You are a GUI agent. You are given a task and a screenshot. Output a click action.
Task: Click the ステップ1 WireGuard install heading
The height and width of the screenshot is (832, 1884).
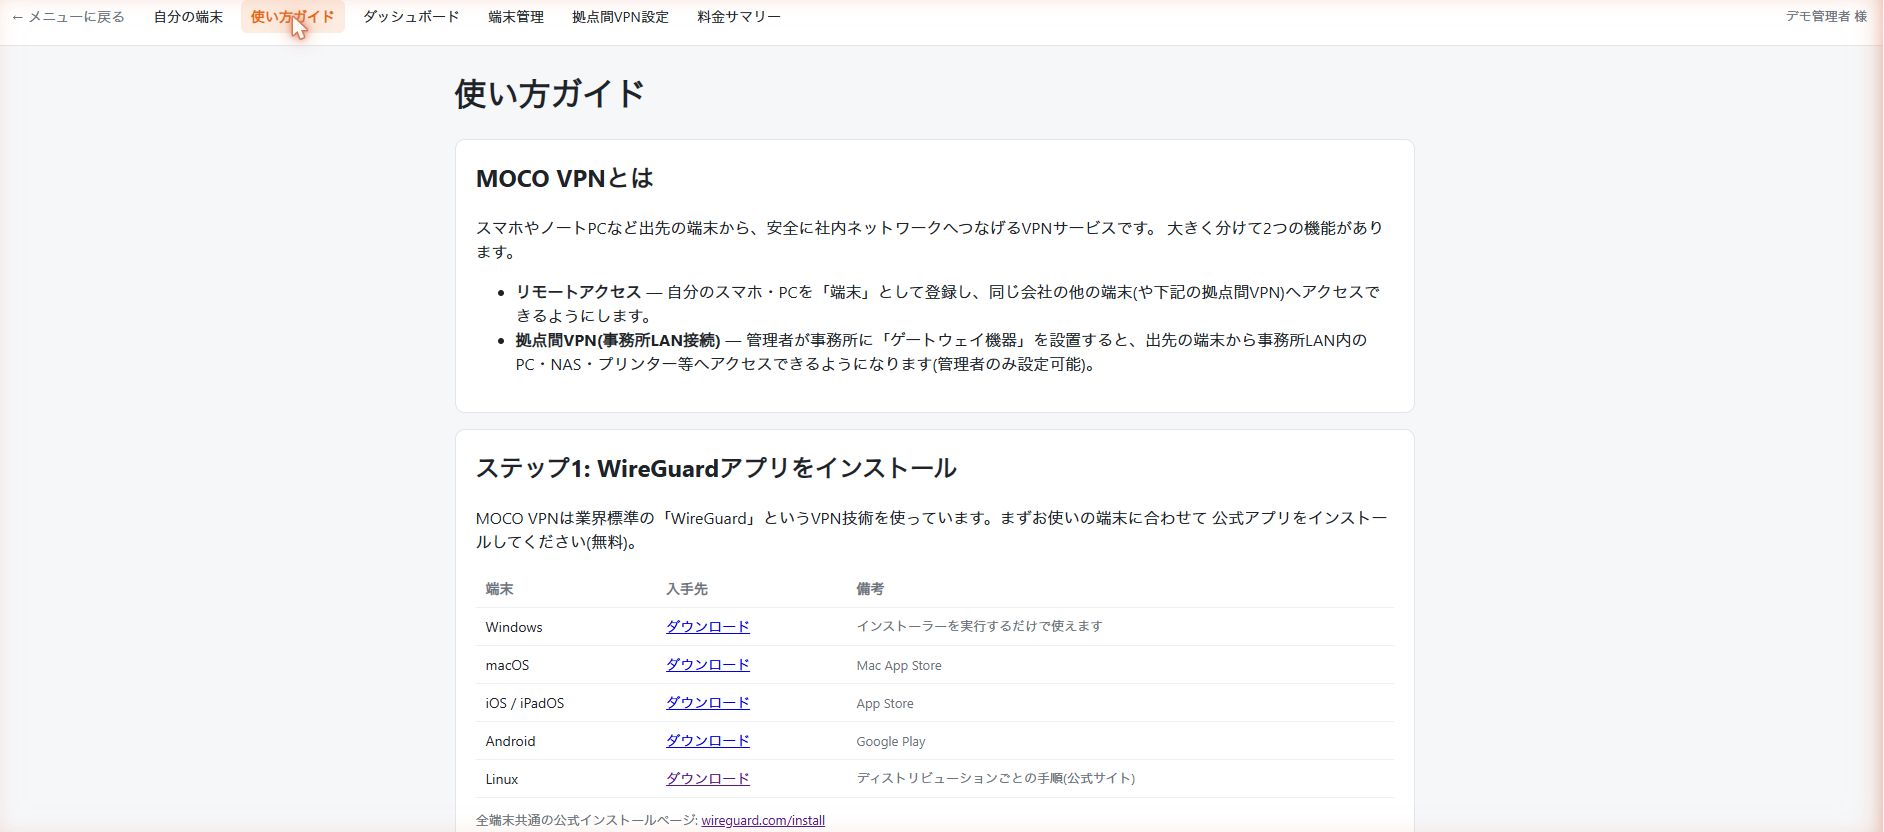716,468
